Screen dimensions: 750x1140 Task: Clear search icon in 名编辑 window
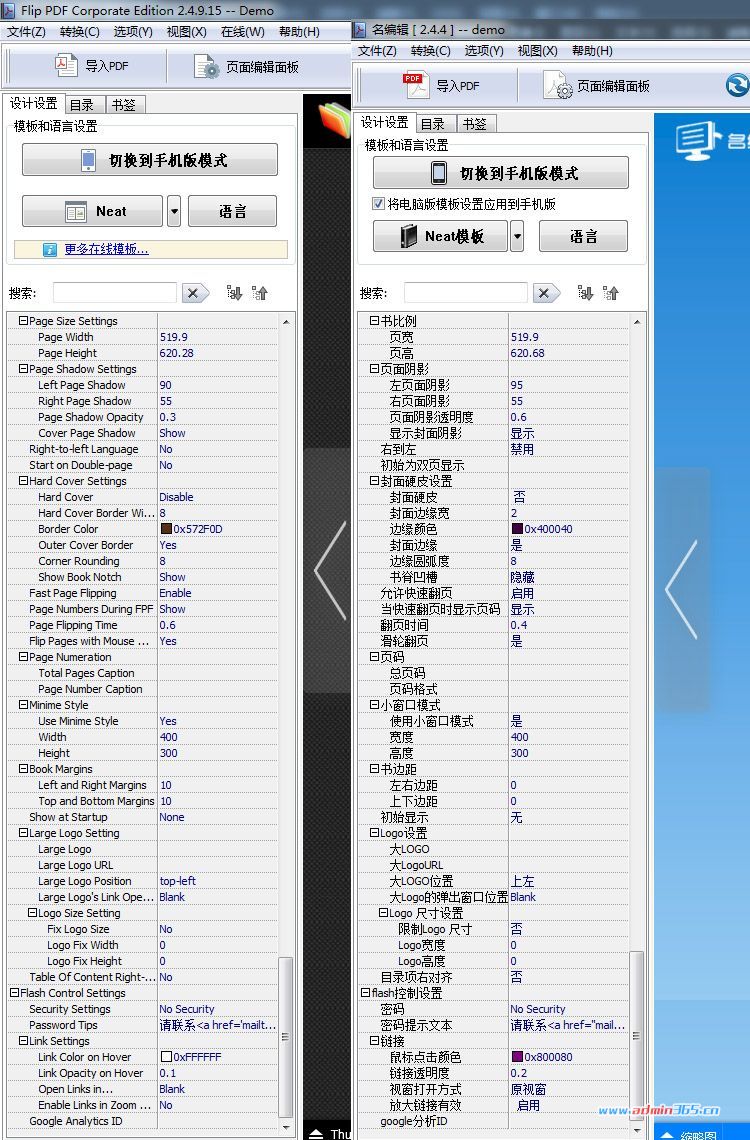545,293
